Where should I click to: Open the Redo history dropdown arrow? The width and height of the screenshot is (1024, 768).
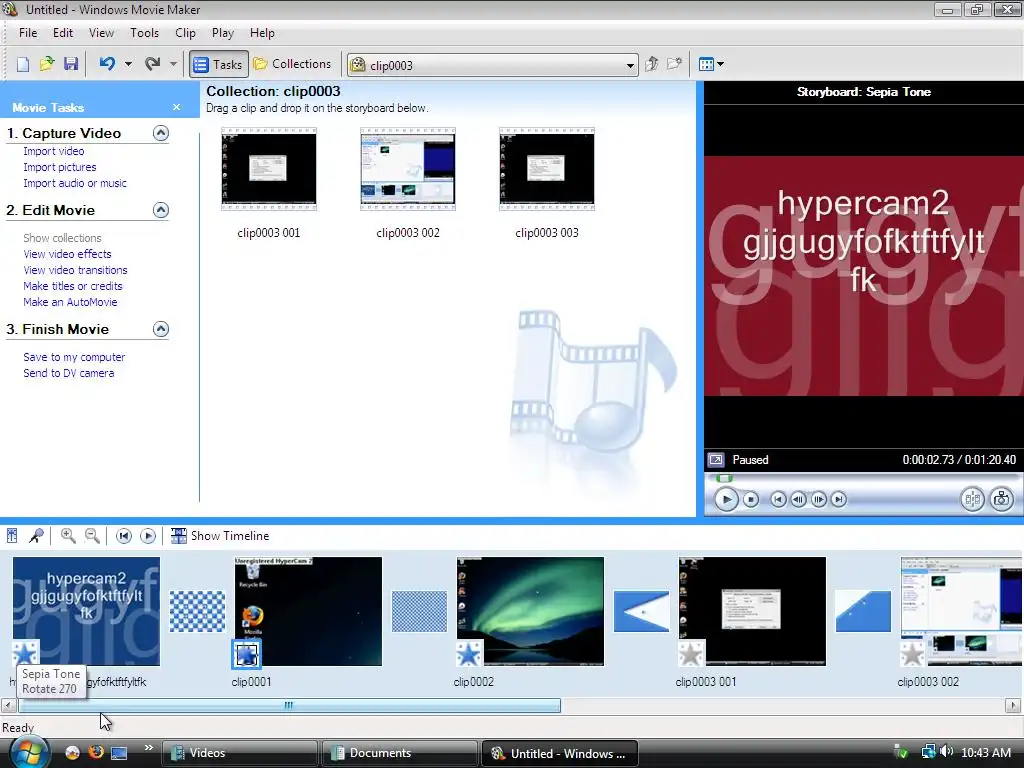pos(173,64)
